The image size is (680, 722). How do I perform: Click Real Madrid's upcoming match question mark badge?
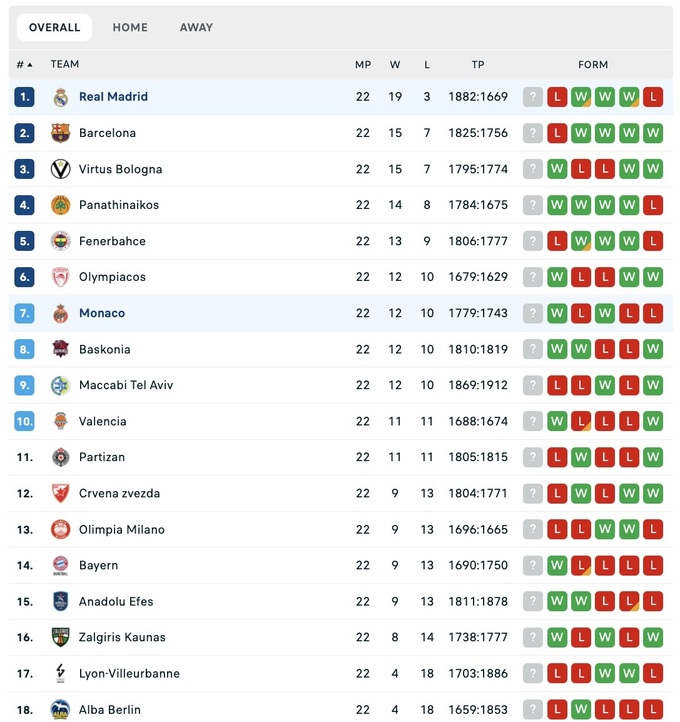coord(533,97)
